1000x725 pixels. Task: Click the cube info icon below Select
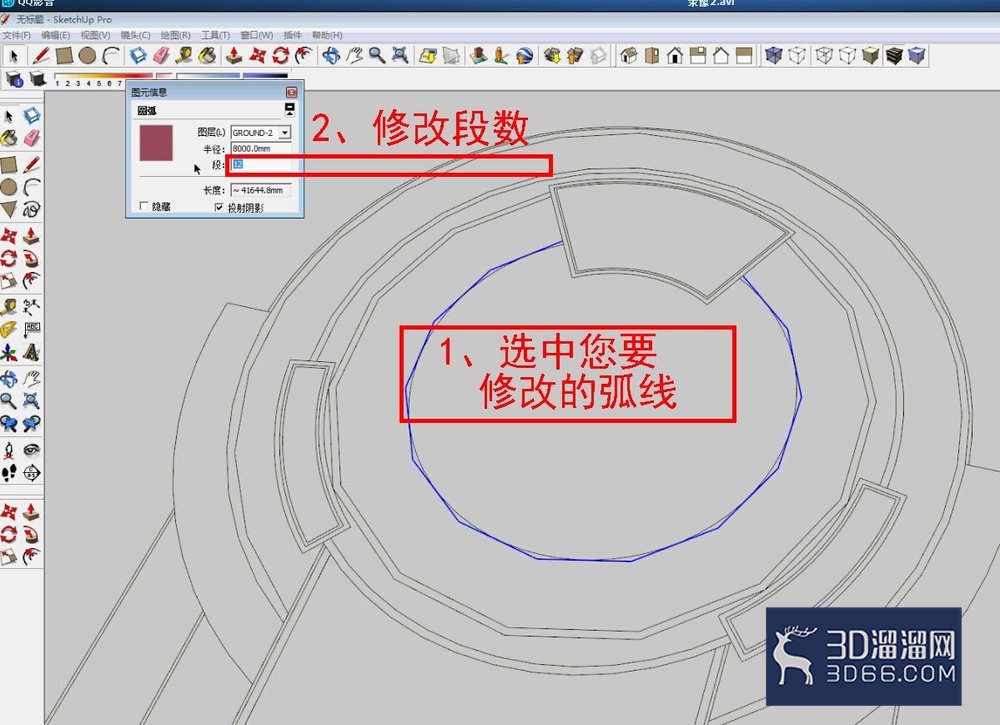point(14,79)
